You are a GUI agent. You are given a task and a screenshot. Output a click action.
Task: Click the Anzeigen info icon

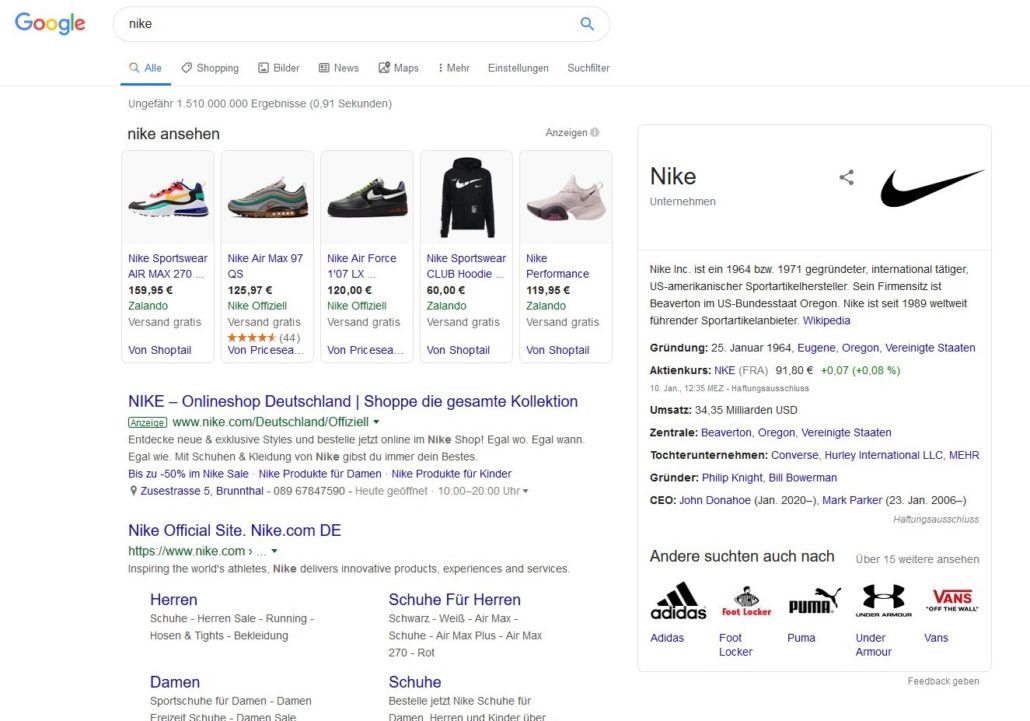[x=594, y=133]
